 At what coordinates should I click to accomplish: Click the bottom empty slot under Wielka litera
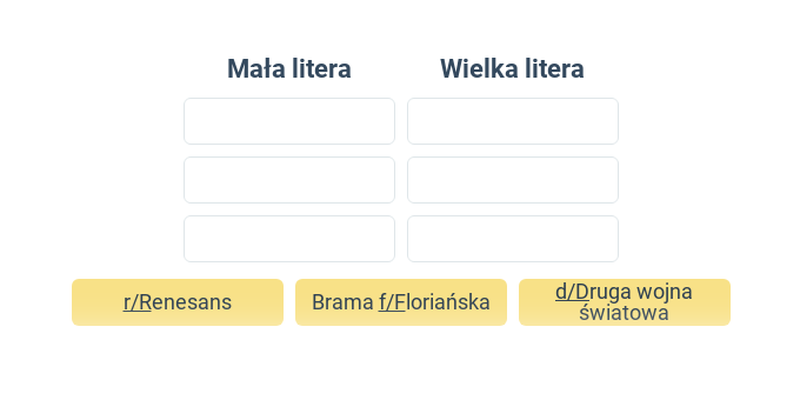513,238
